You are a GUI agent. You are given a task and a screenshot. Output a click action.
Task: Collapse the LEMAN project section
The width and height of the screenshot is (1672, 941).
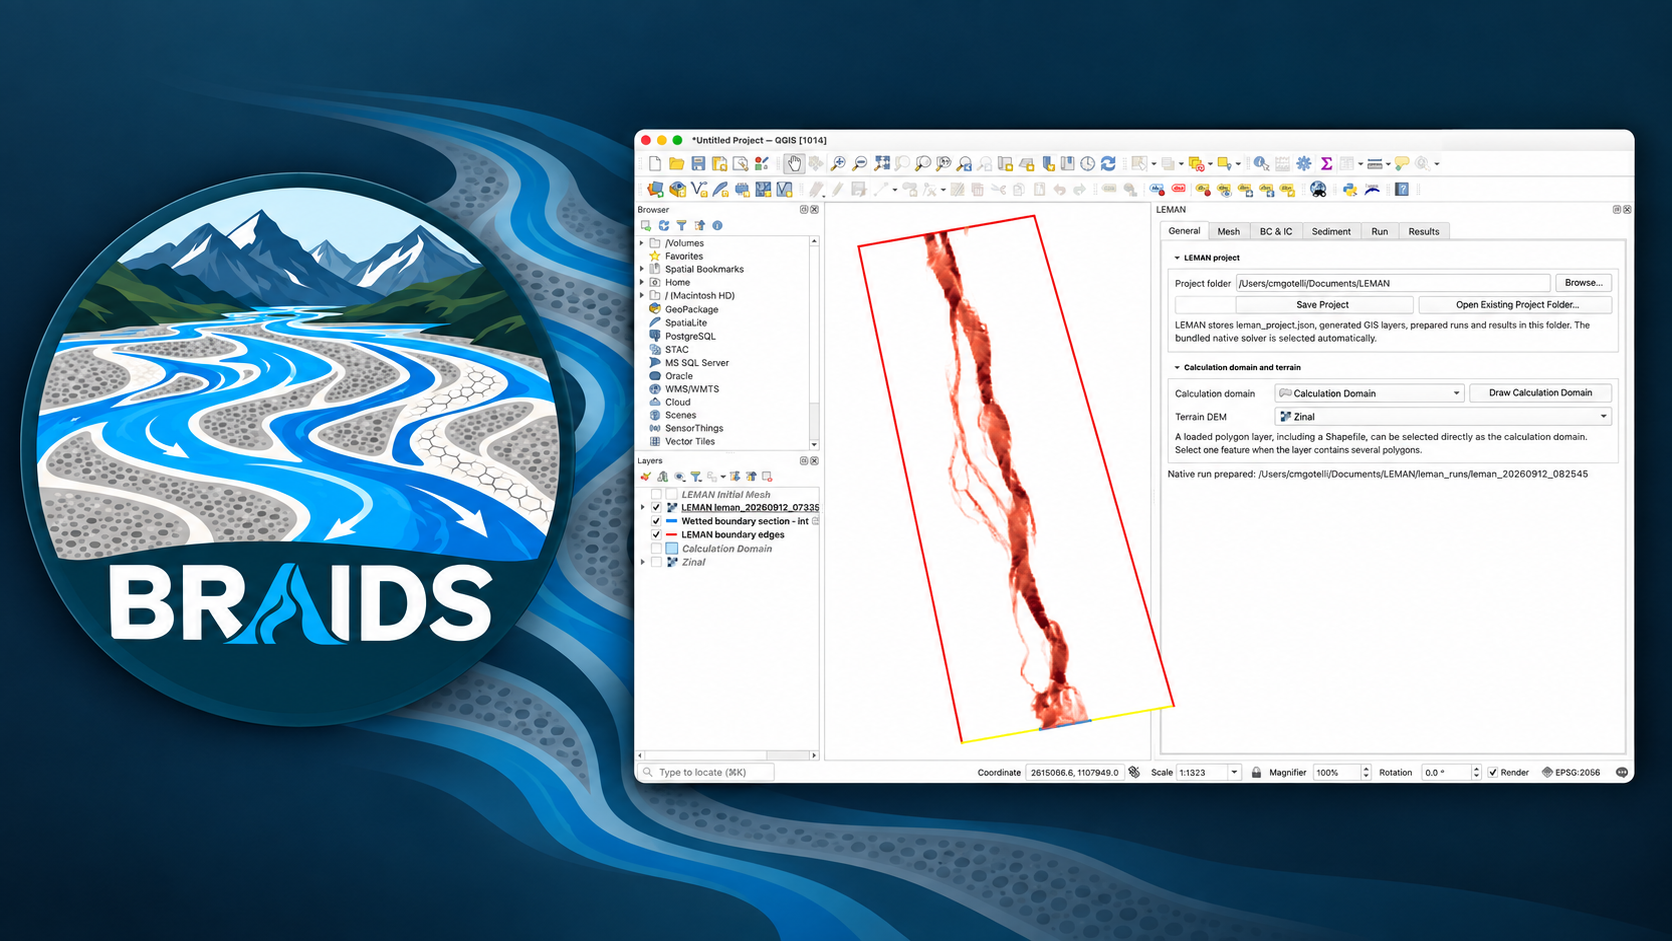pyautogui.click(x=1177, y=258)
